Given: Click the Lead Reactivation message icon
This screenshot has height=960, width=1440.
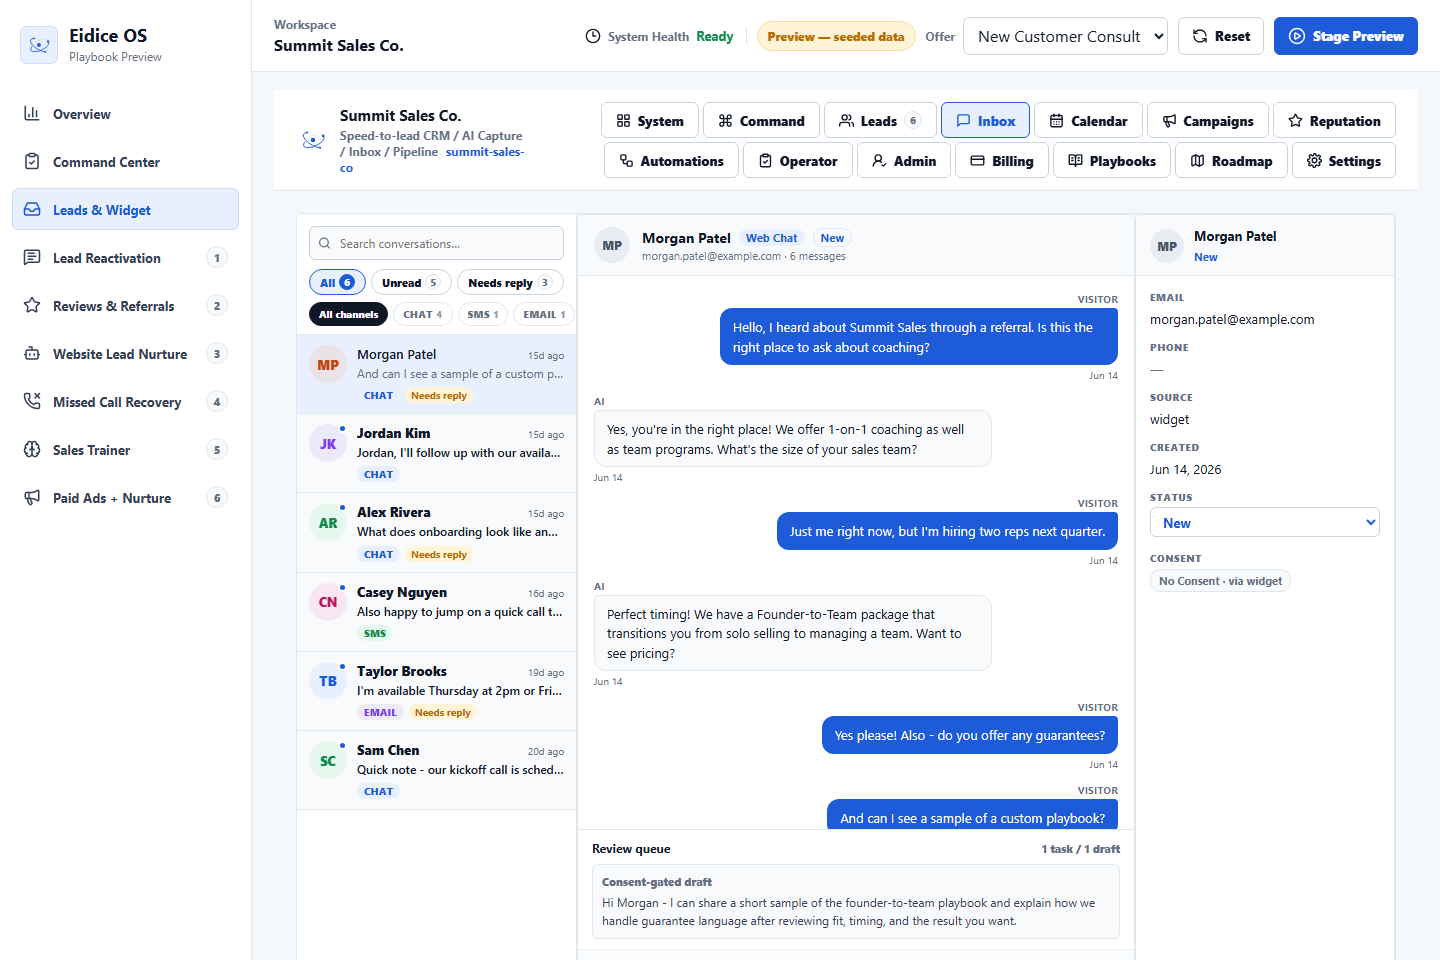Looking at the screenshot, I should point(32,258).
